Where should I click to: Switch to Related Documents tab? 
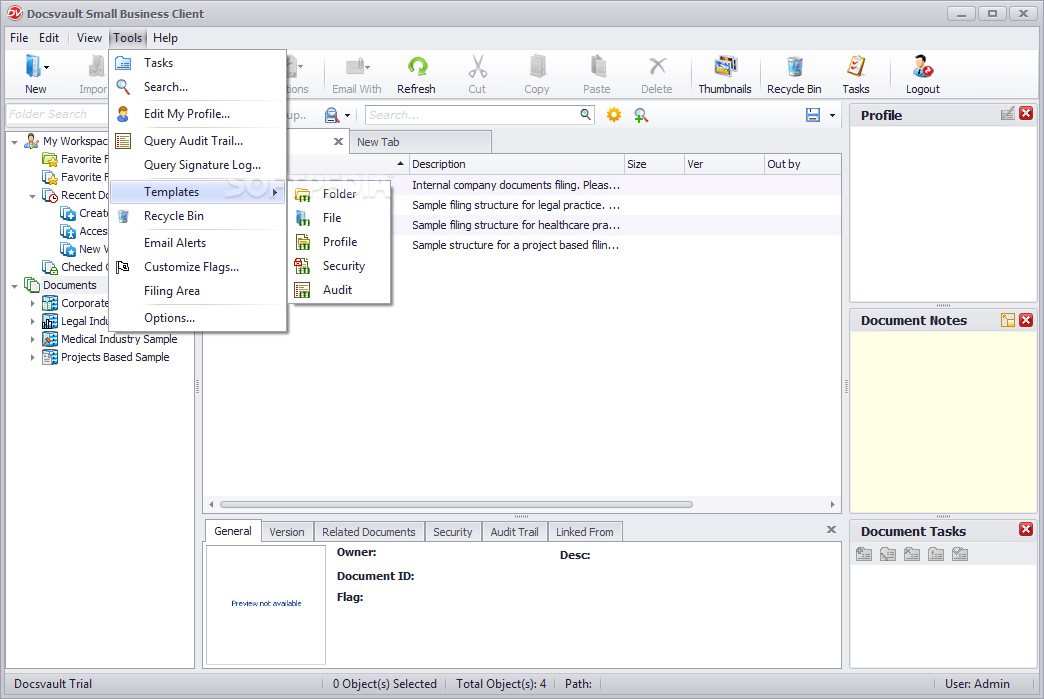click(369, 532)
